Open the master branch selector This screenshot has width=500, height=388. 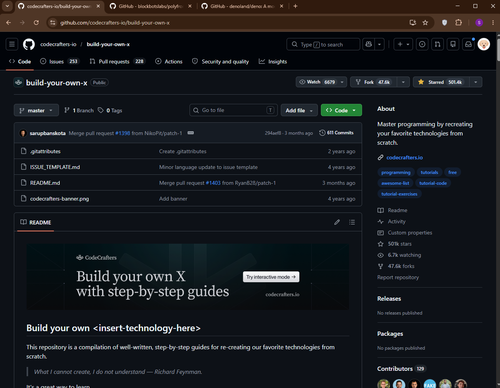click(x=36, y=110)
